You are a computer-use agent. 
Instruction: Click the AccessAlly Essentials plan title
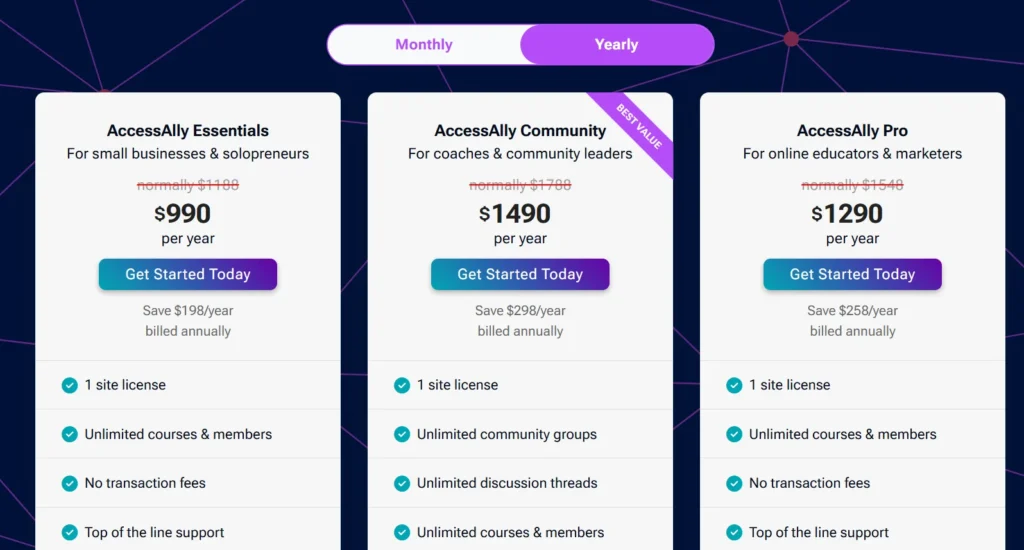point(188,131)
